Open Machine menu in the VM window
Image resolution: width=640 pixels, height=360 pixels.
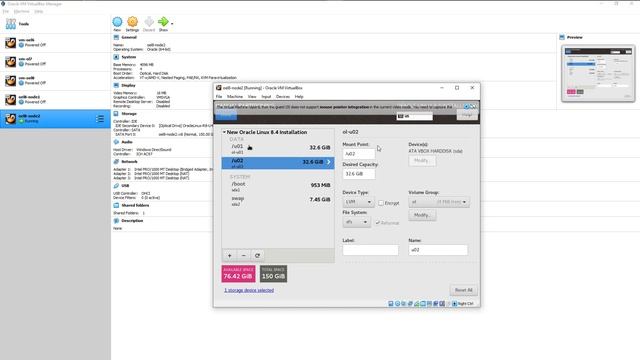pos(235,97)
